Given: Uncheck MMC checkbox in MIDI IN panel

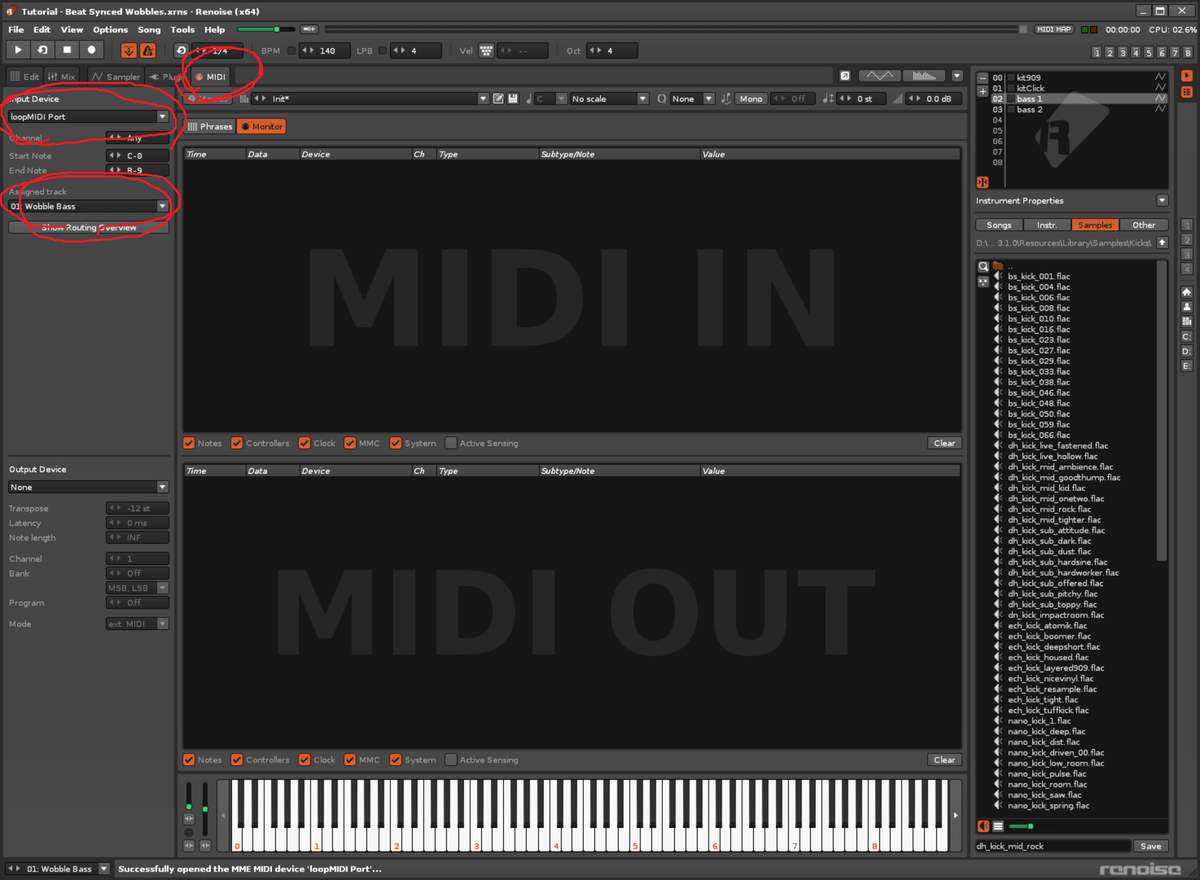Looking at the screenshot, I should (x=350, y=443).
